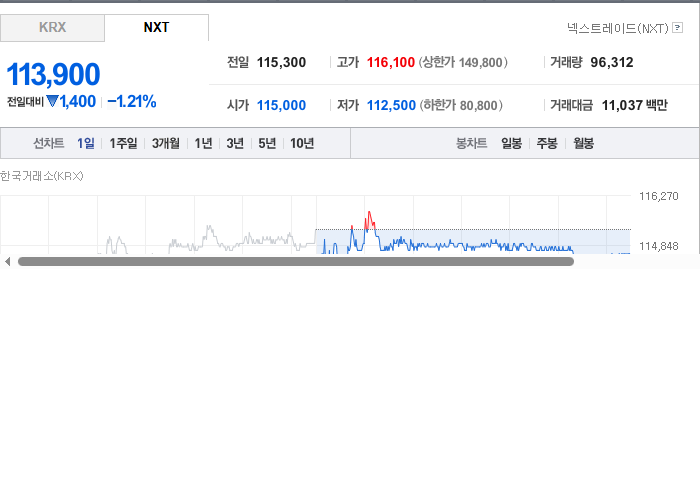Viewport: 700px width, 490px height.
Task: Show the 10년 line chart
Action: pos(302,143)
